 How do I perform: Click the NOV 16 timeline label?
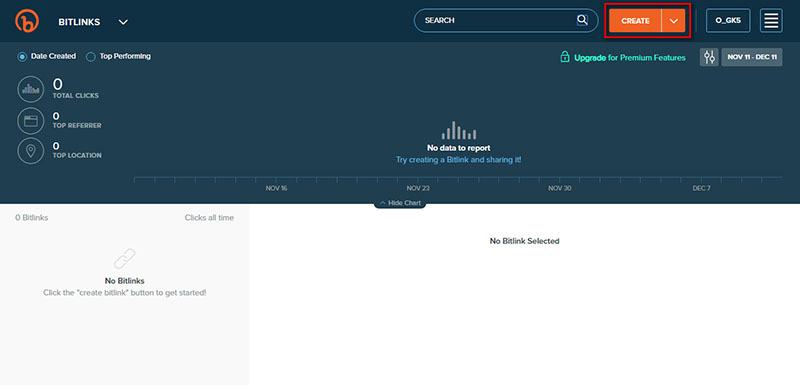pos(277,189)
